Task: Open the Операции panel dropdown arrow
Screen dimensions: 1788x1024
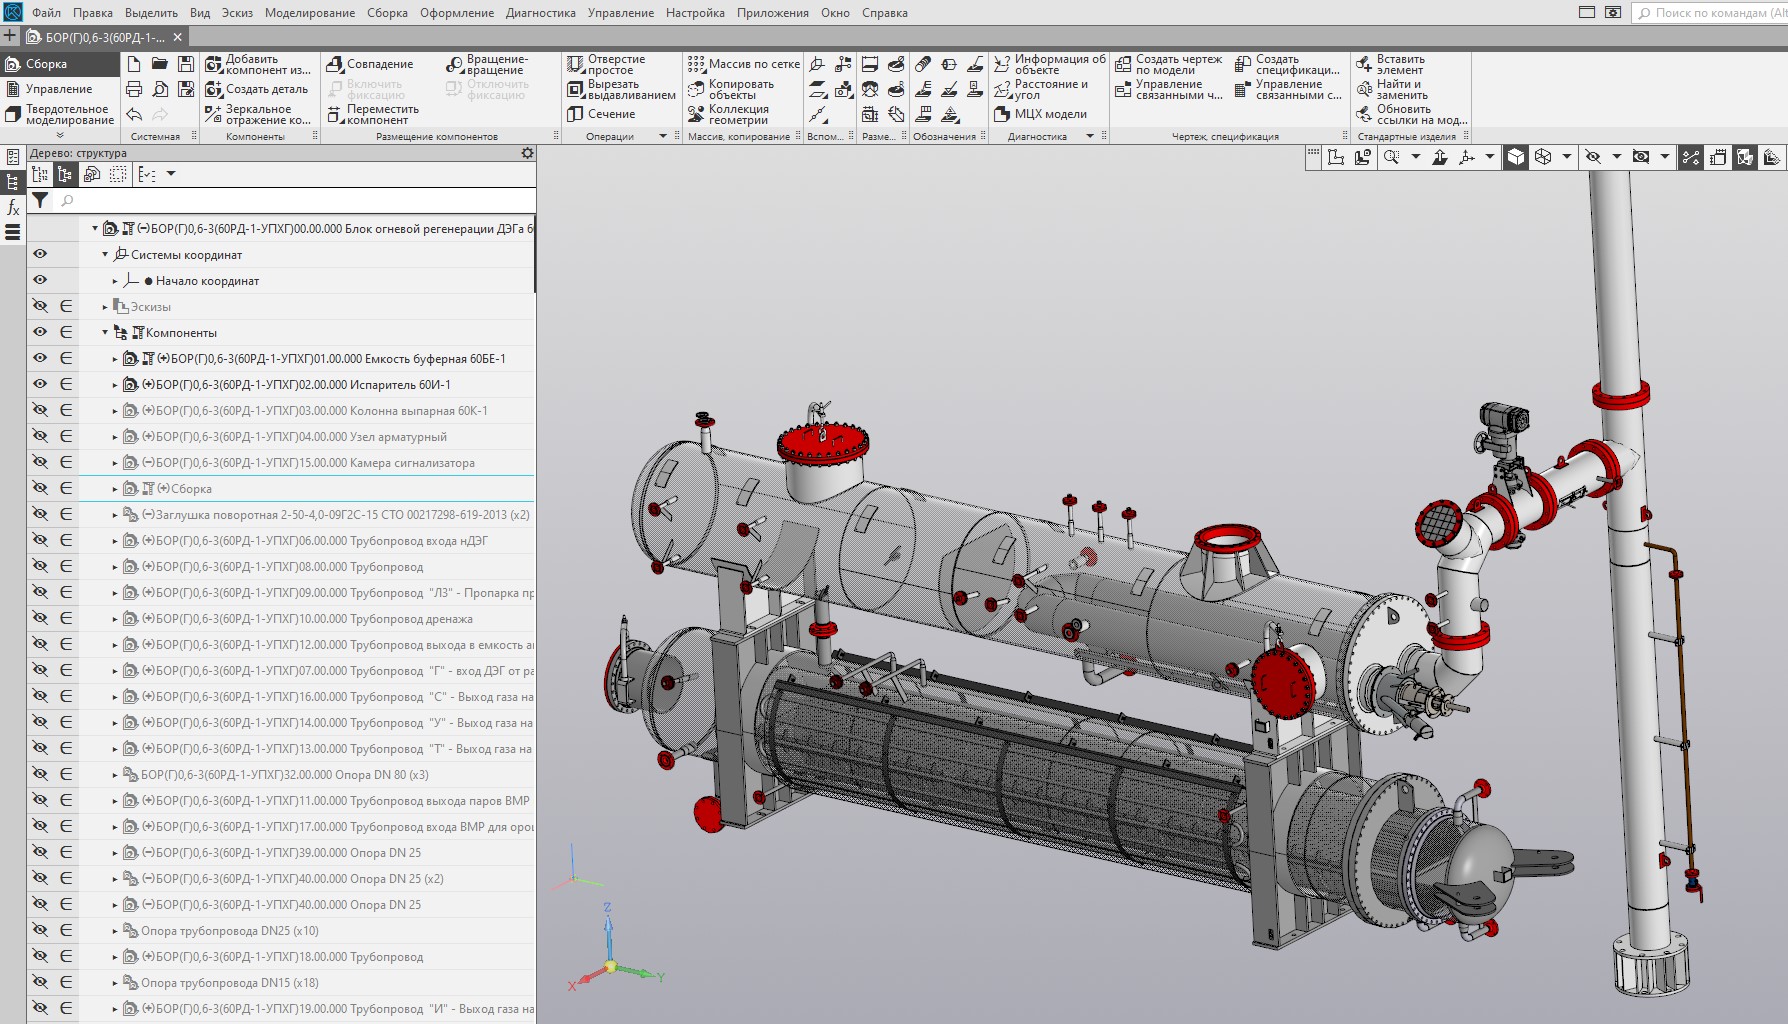Action: click(x=662, y=136)
